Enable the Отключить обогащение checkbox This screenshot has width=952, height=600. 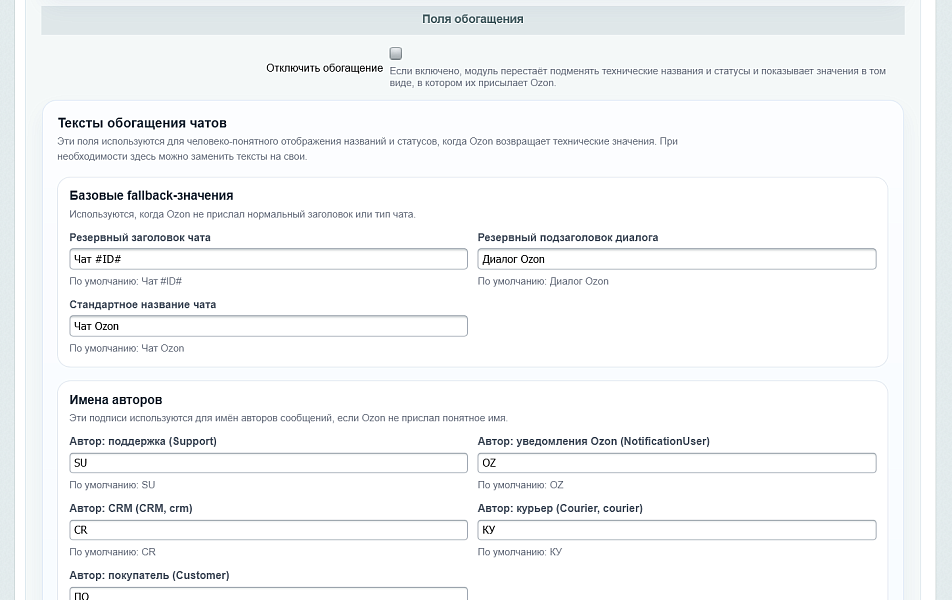(396, 53)
